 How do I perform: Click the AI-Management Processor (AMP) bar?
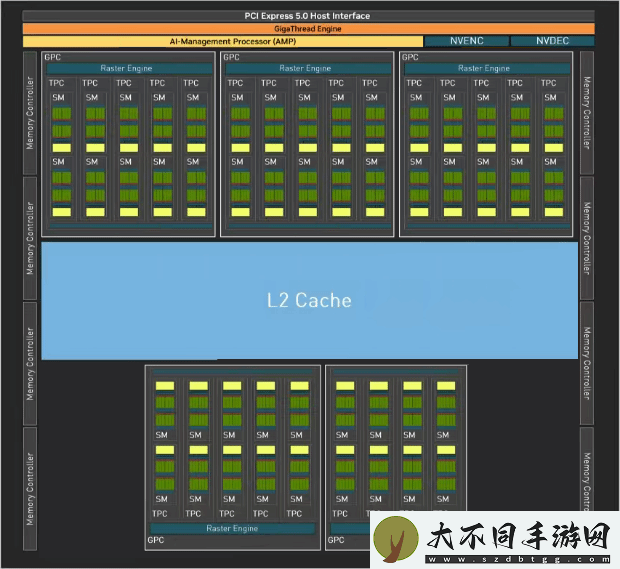[x=223, y=42]
